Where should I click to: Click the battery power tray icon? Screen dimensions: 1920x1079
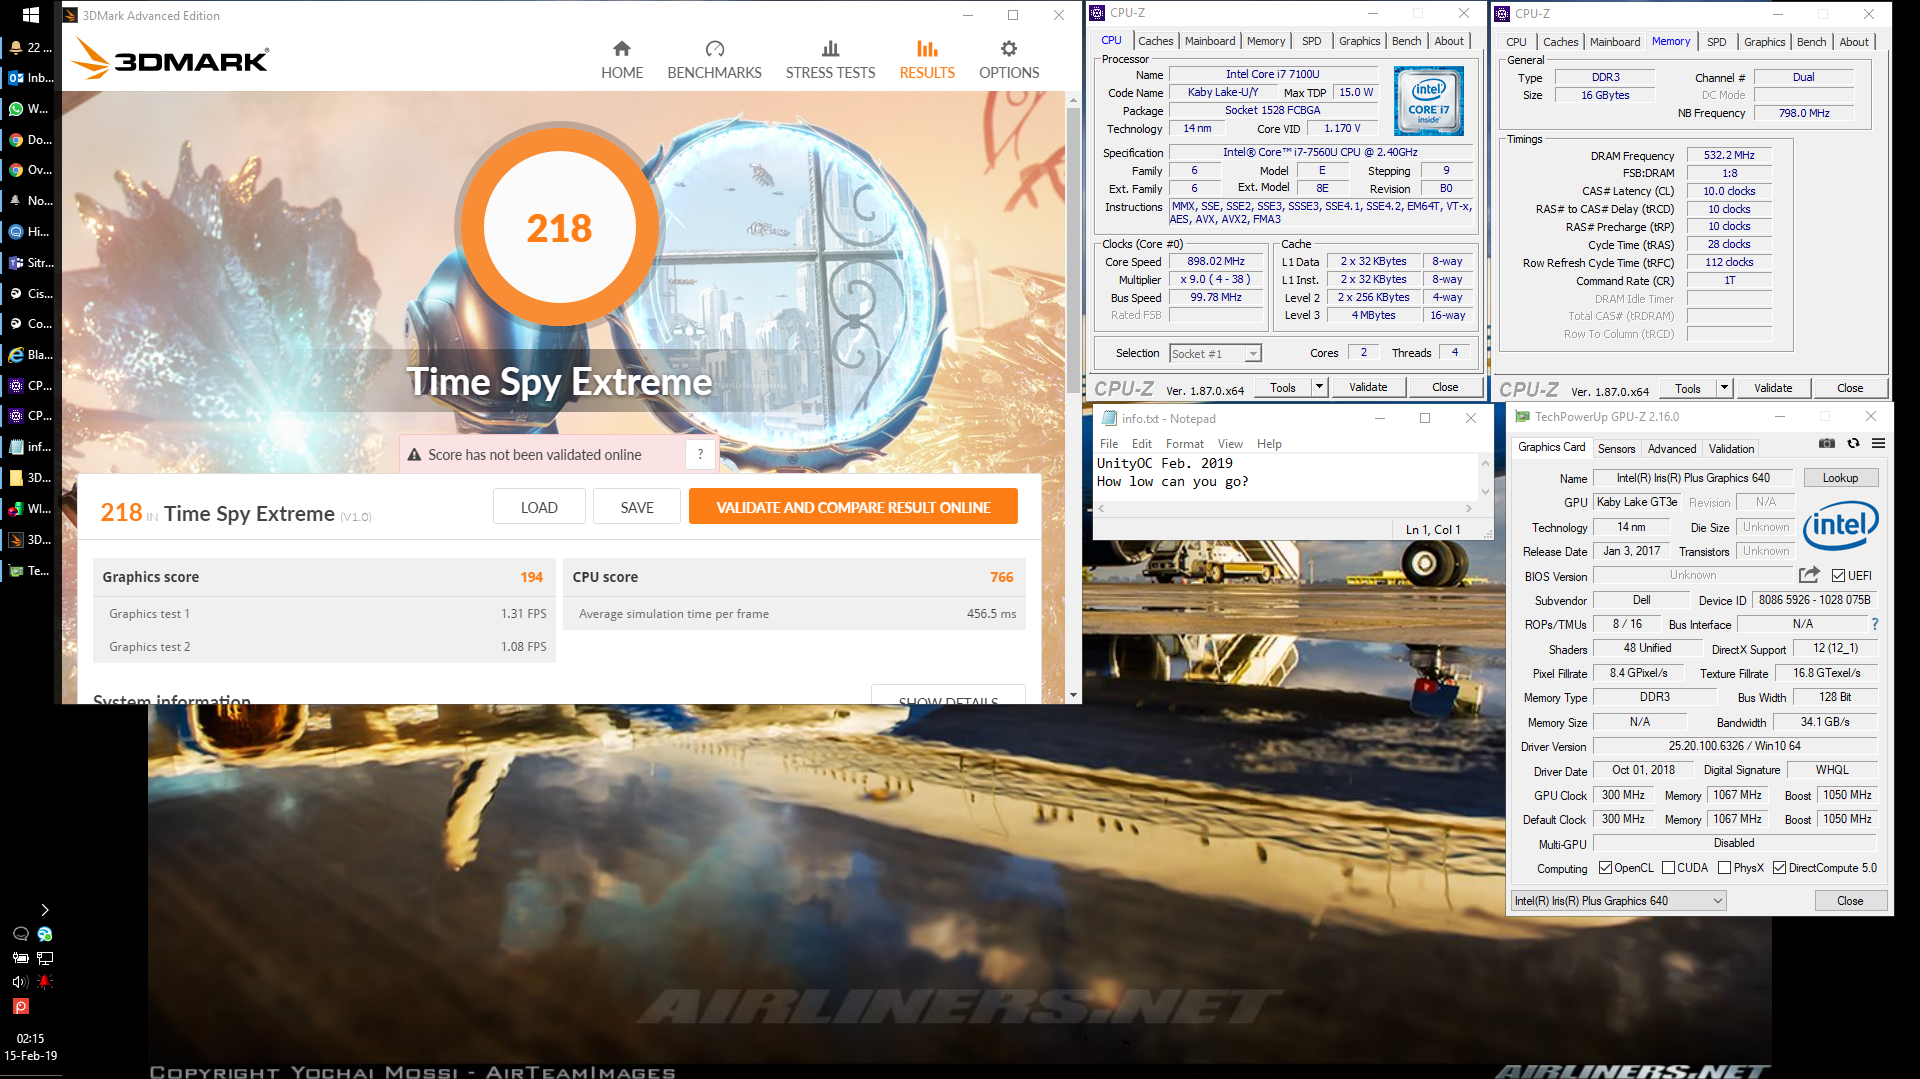tap(20, 958)
